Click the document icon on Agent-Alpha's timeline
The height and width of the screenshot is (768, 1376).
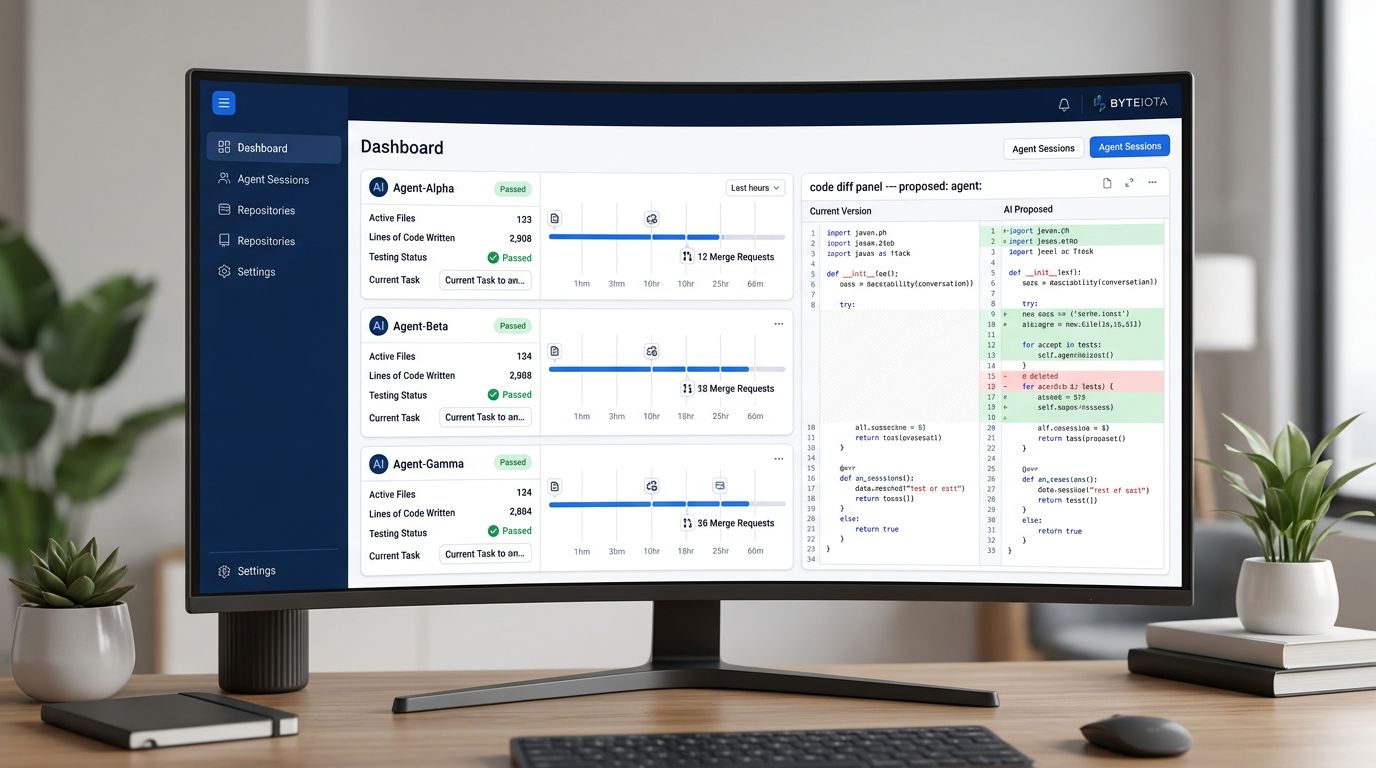(555, 218)
